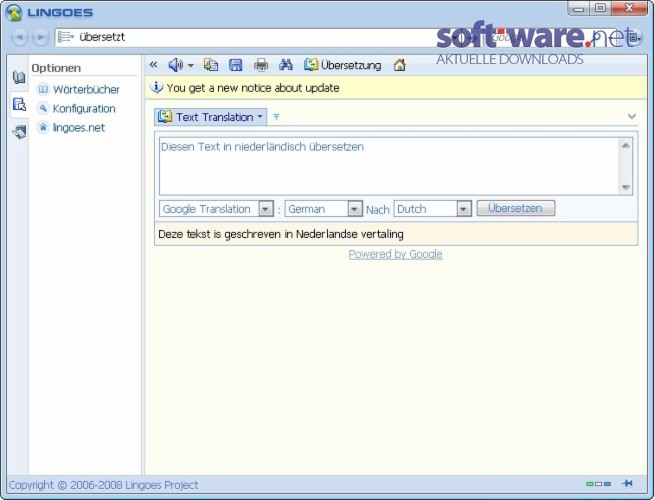Open the appendix tools sidebar tab

[x=19, y=132]
